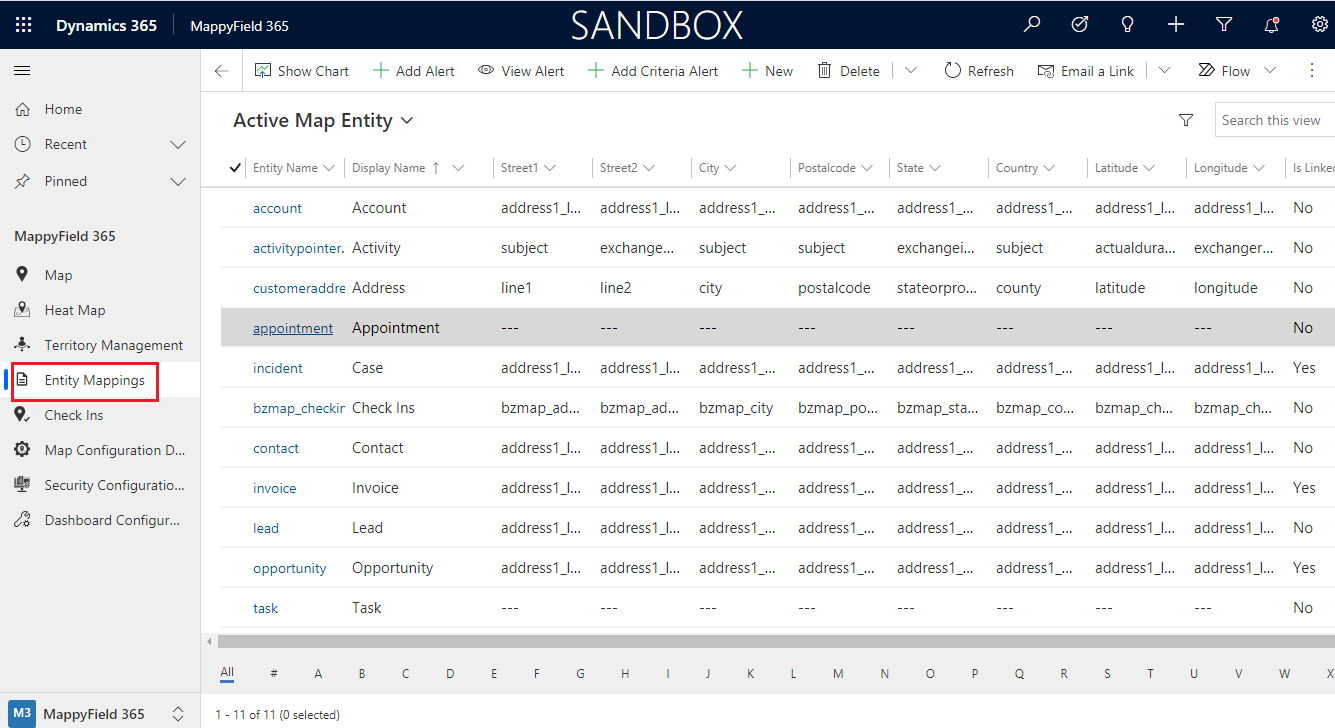Open the lead entity link
This screenshot has width=1335, height=728.
(x=266, y=528)
